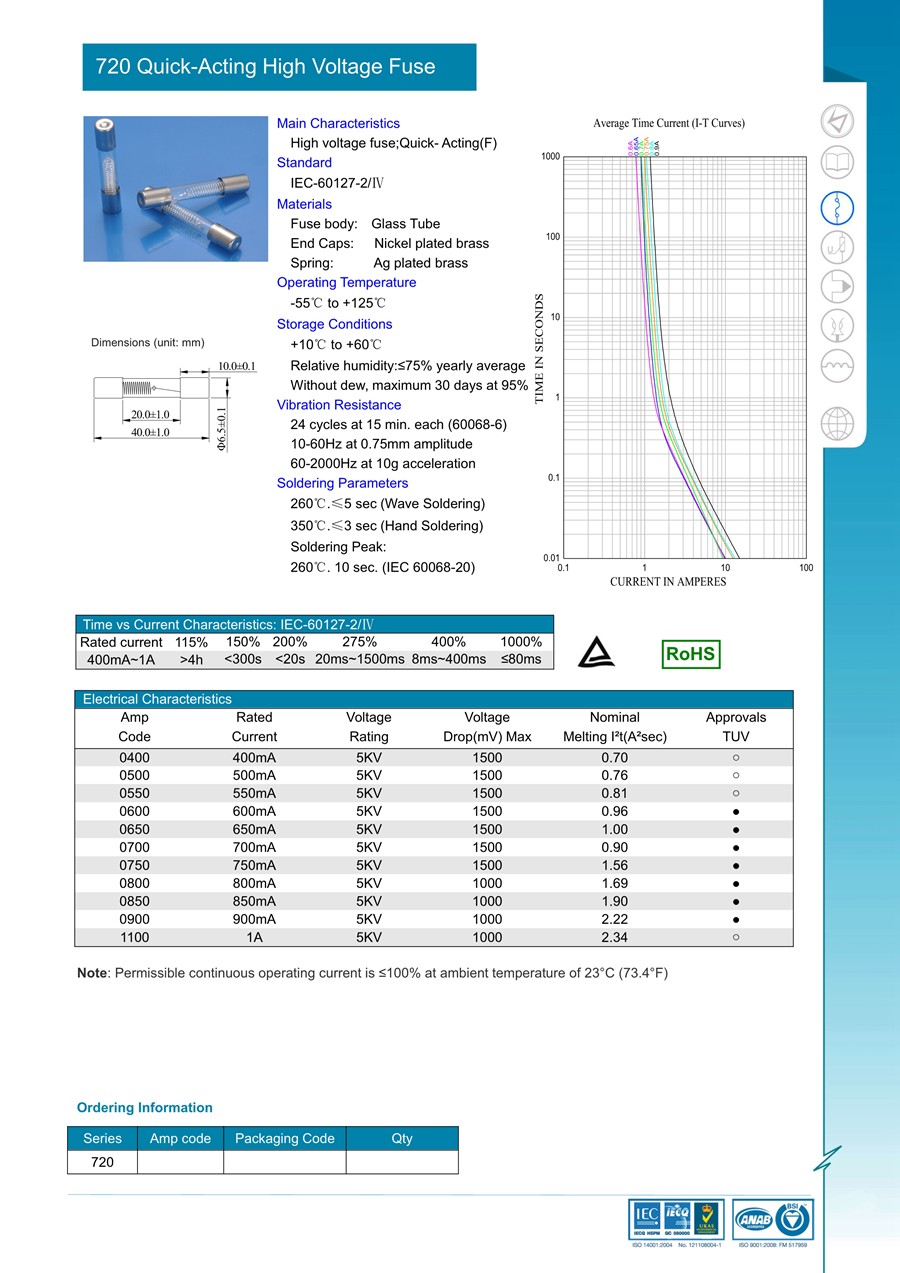Select the open book icon in sidebar

click(837, 163)
